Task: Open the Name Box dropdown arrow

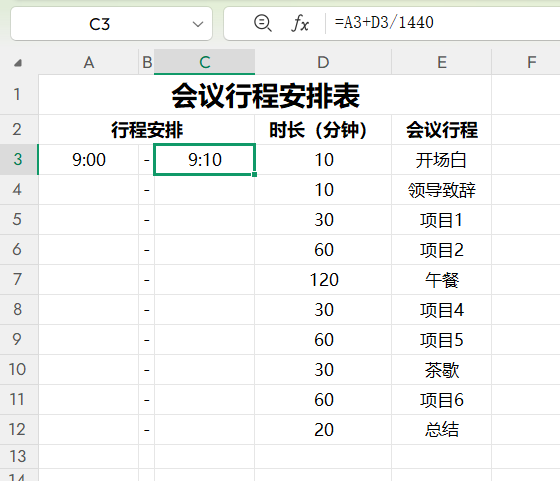Action: [198, 24]
